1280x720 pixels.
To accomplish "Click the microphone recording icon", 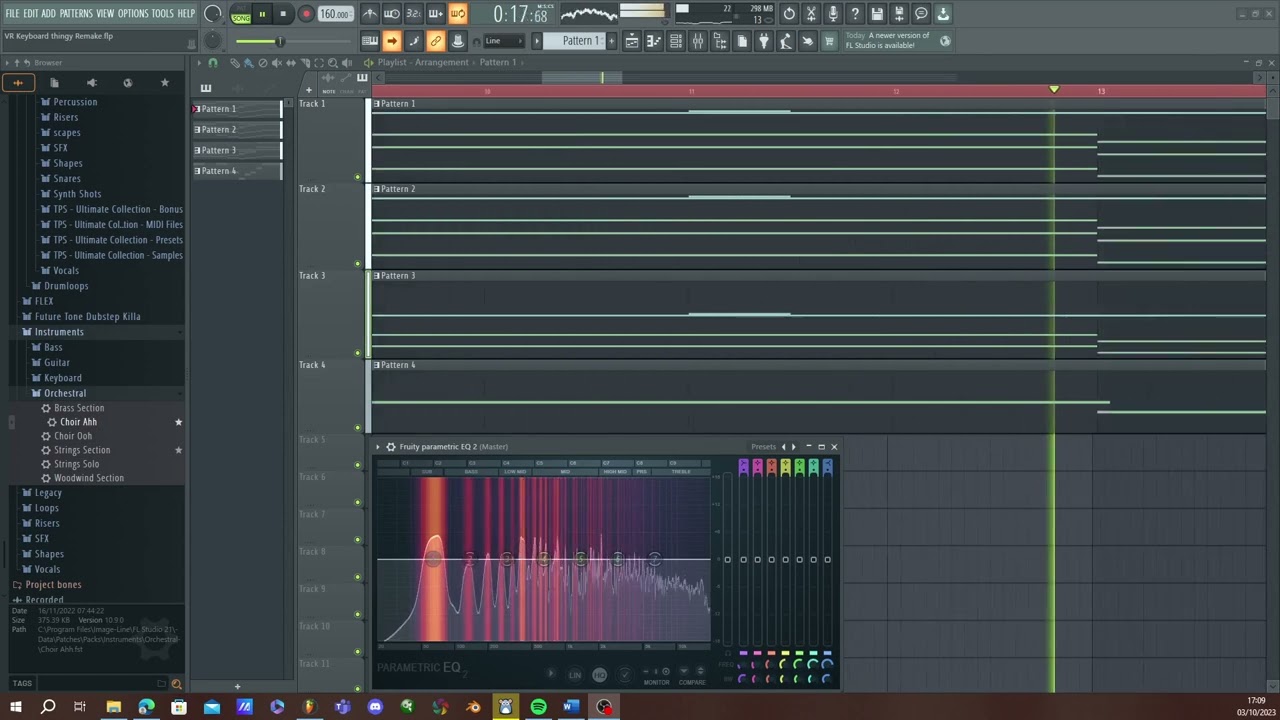I will [833, 14].
